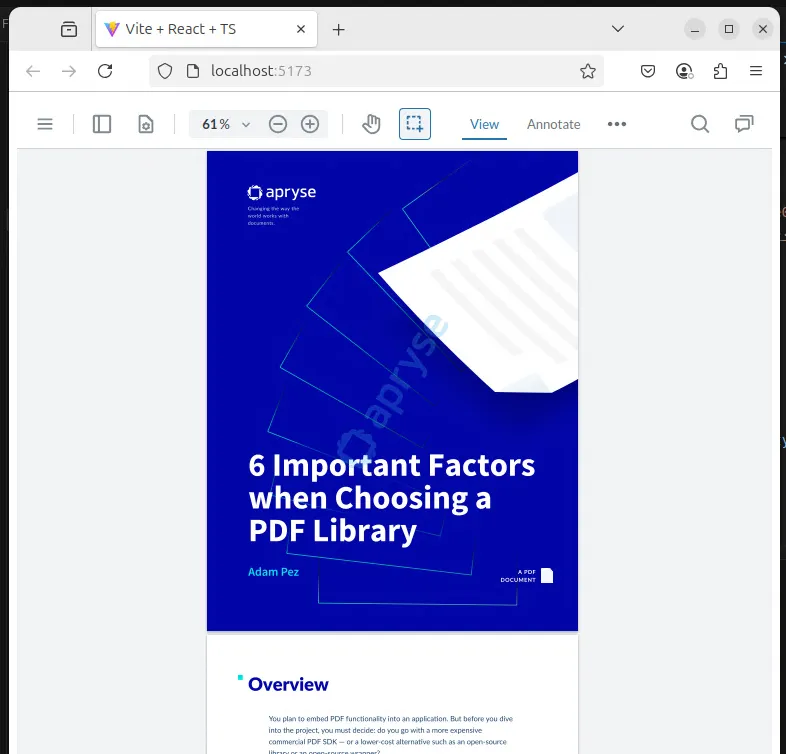Open view controls page settings
The image size is (786, 754).
coord(146,124)
